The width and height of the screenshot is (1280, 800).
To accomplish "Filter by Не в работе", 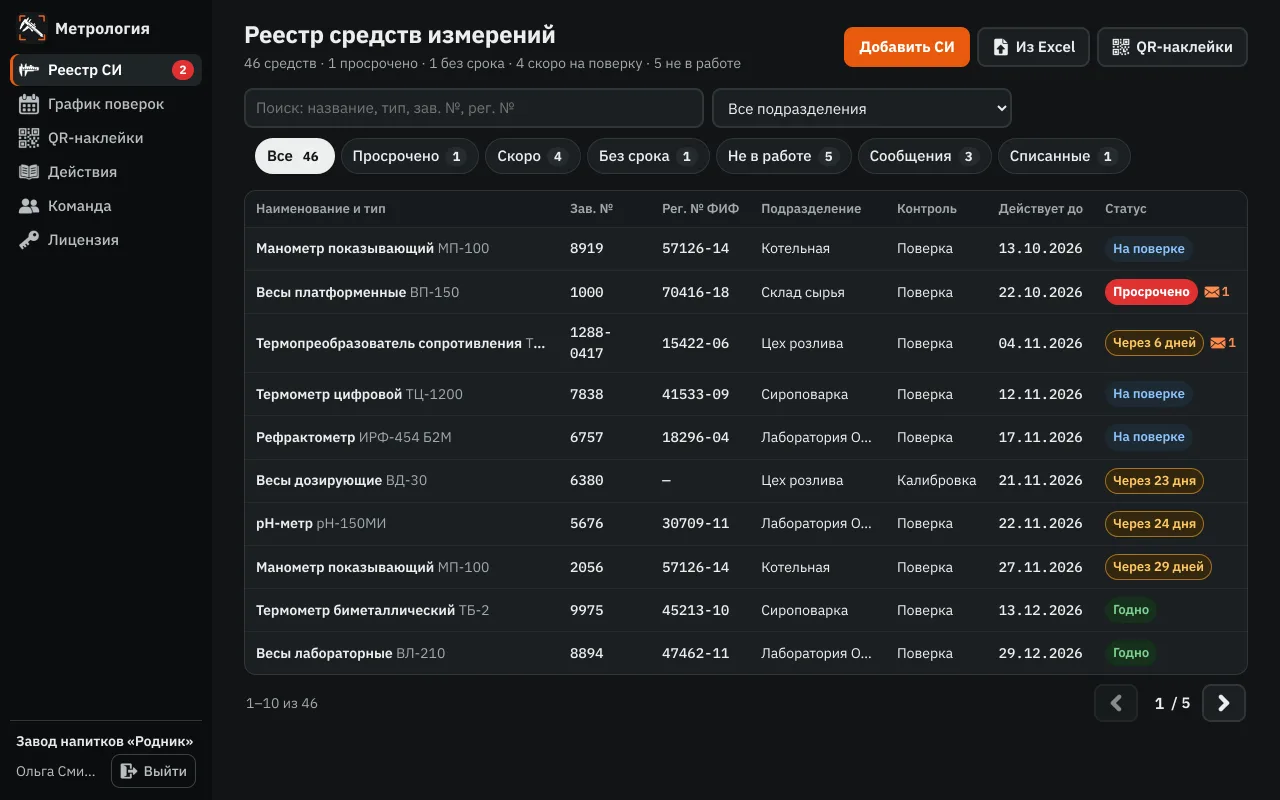I will [783, 156].
